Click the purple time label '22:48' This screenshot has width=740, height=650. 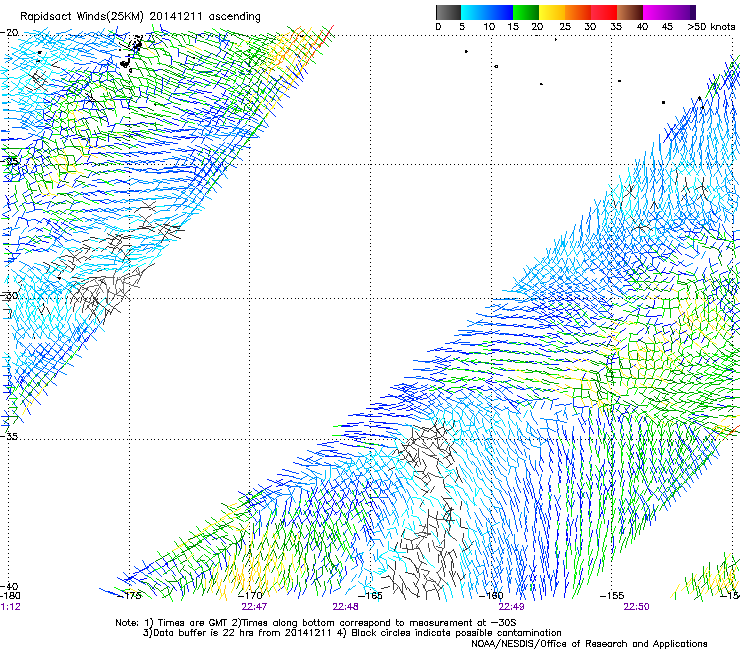(x=345, y=607)
